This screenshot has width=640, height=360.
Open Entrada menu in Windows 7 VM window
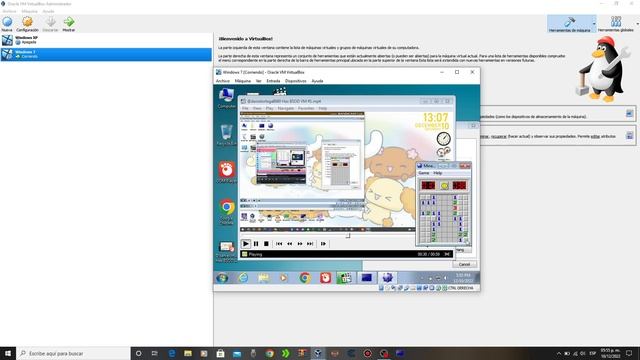(x=273, y=81)
